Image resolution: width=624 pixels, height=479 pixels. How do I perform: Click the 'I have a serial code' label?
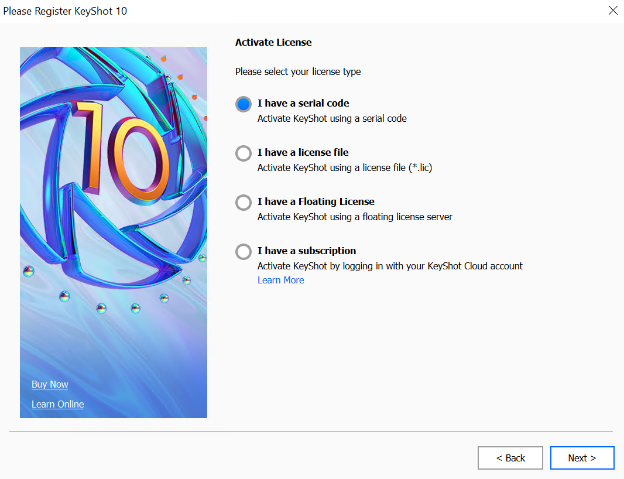tap(303, 103)
